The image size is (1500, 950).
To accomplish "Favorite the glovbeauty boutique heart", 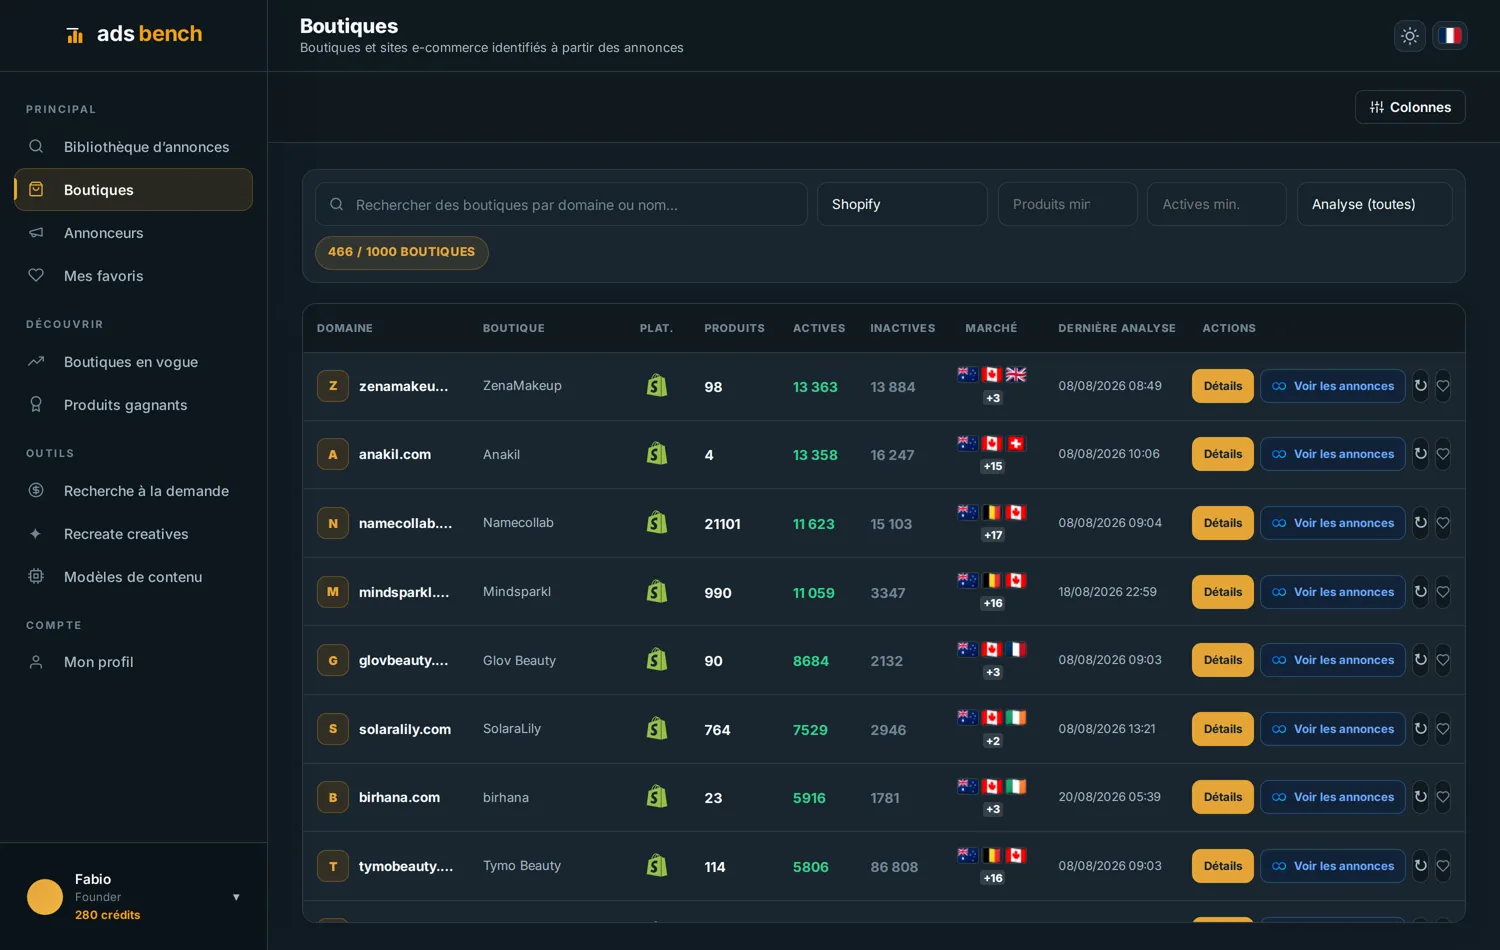I will (x=1443, y=660).
